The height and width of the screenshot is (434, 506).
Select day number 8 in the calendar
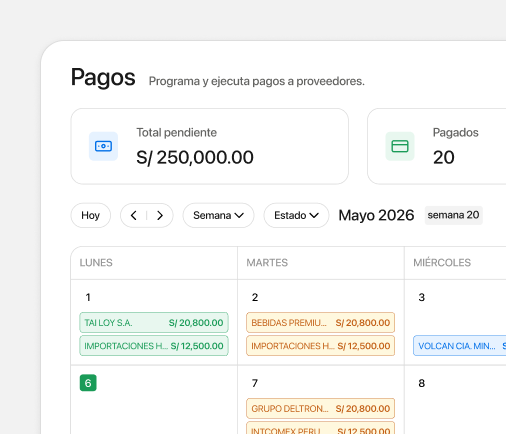422,383
